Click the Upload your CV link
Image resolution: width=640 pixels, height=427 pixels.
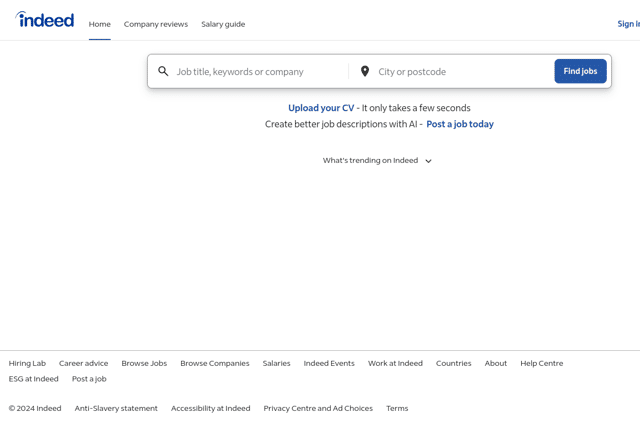coord(321,108)
